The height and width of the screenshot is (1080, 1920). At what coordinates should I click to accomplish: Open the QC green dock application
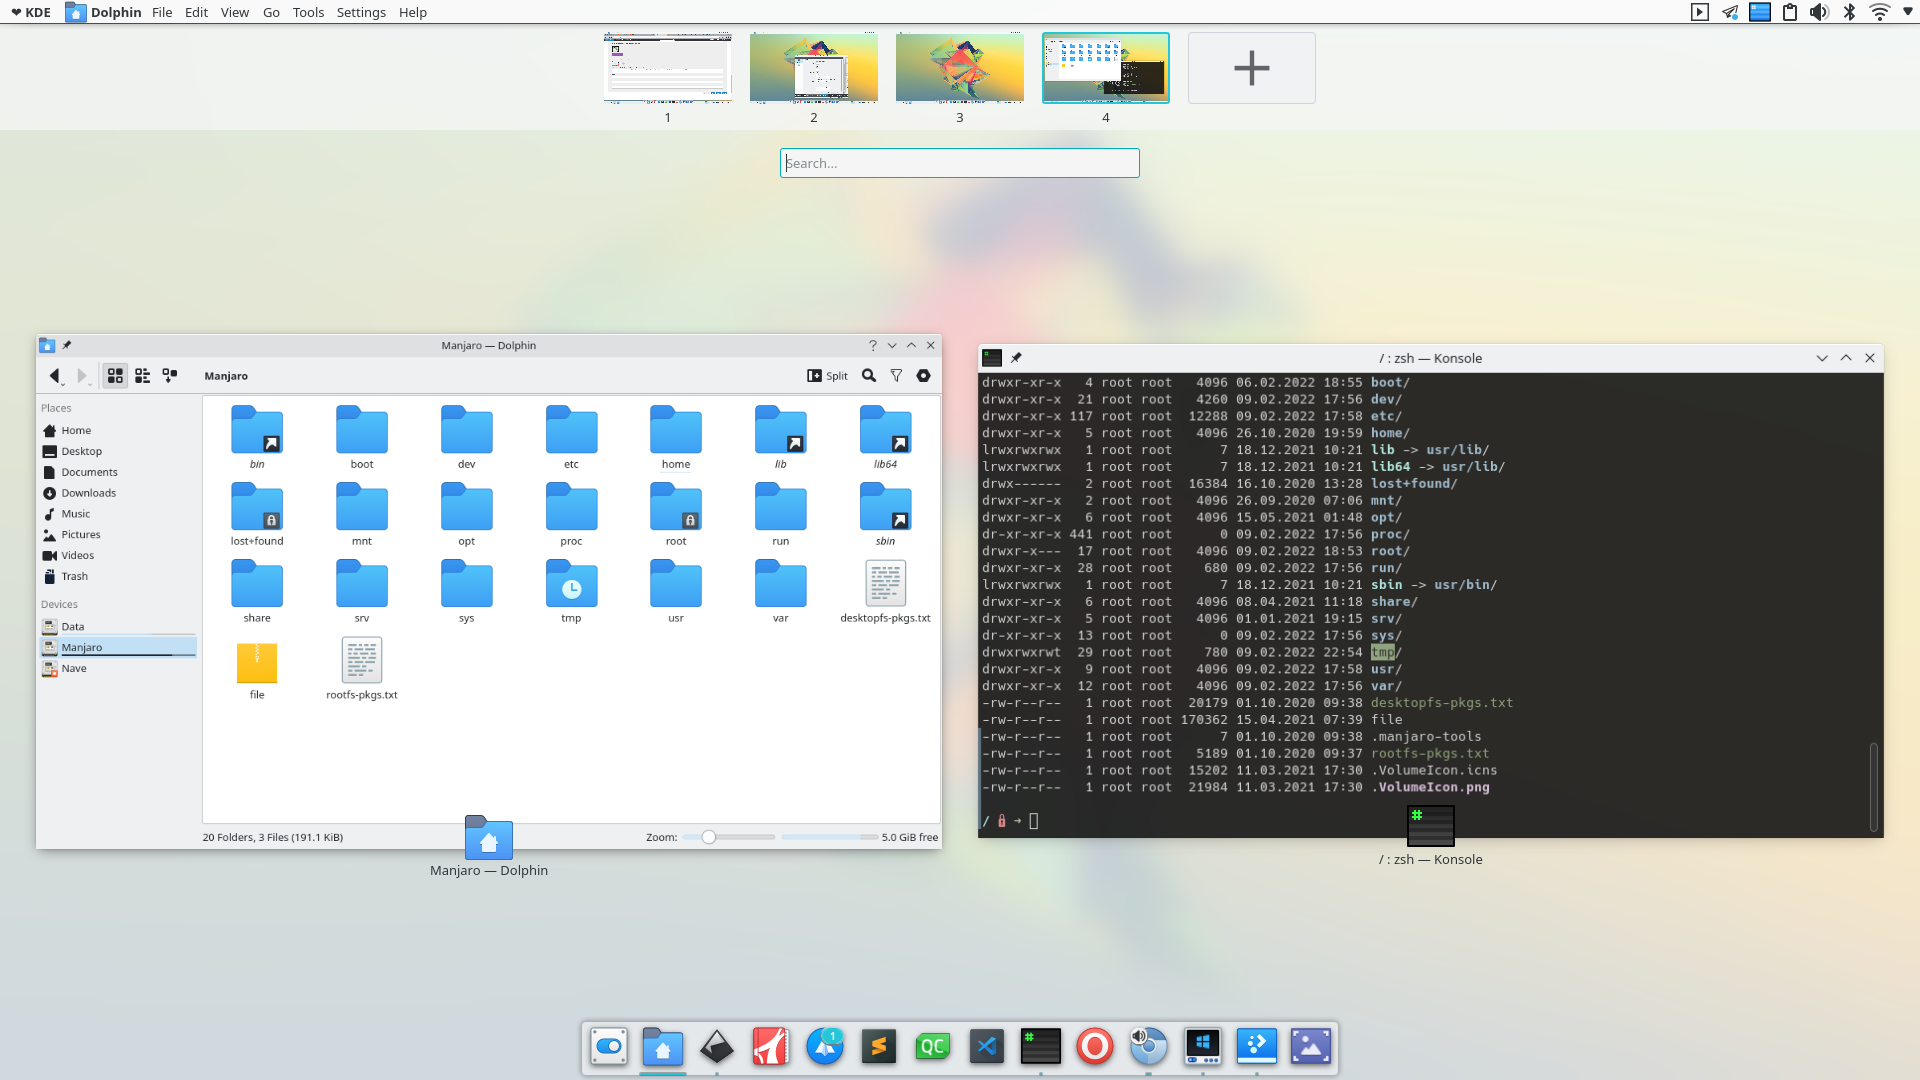[933, 1046]
